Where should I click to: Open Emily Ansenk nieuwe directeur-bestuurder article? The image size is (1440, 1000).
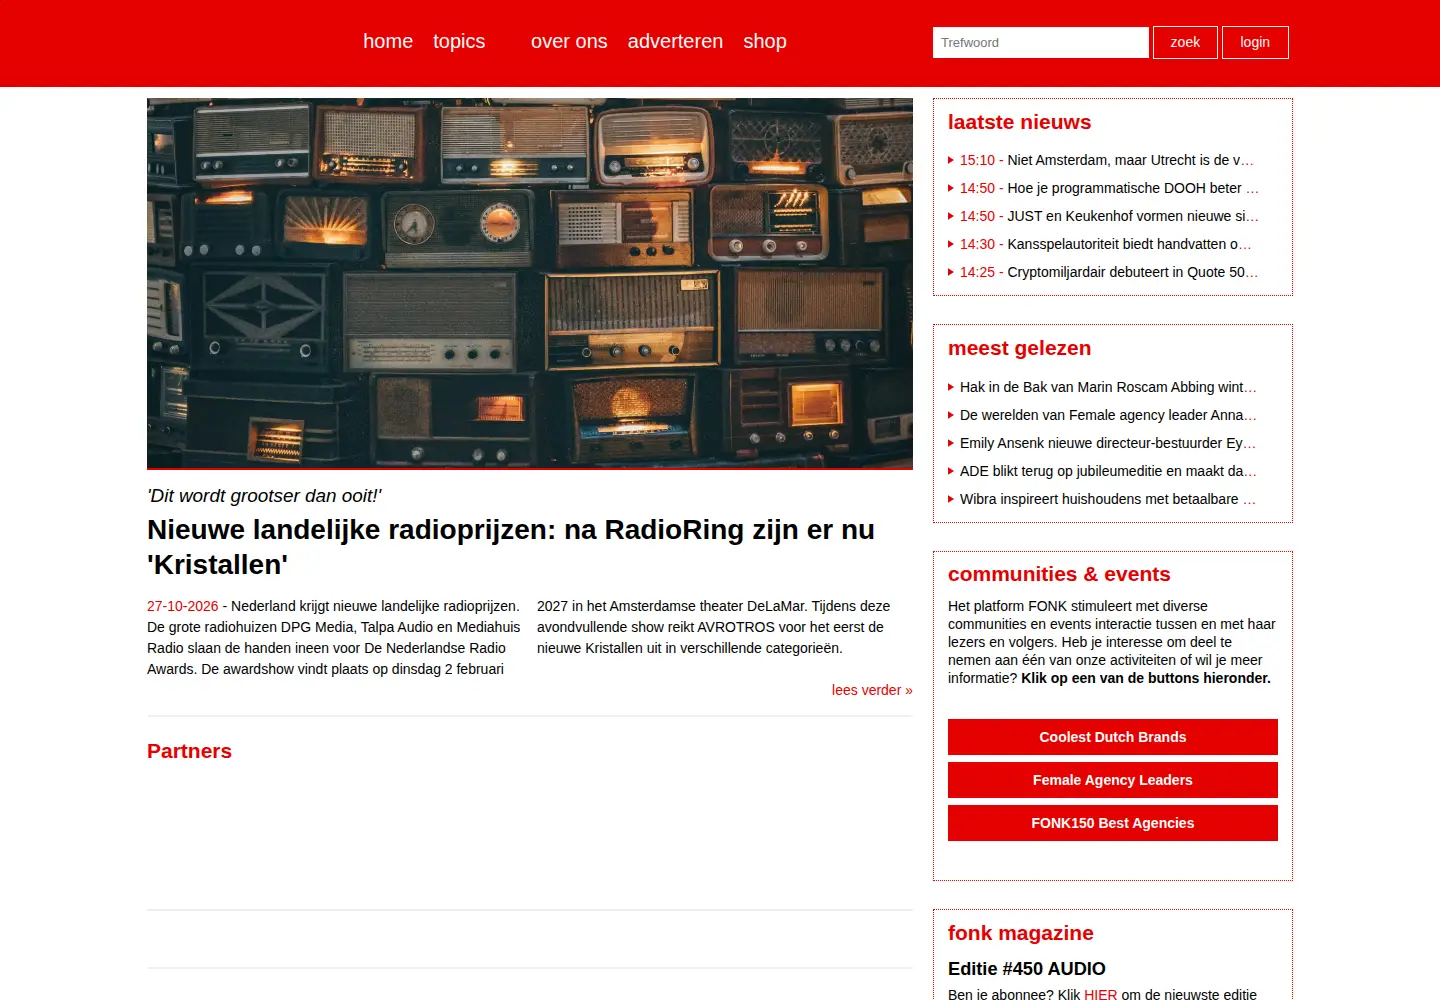[1108, 443]
